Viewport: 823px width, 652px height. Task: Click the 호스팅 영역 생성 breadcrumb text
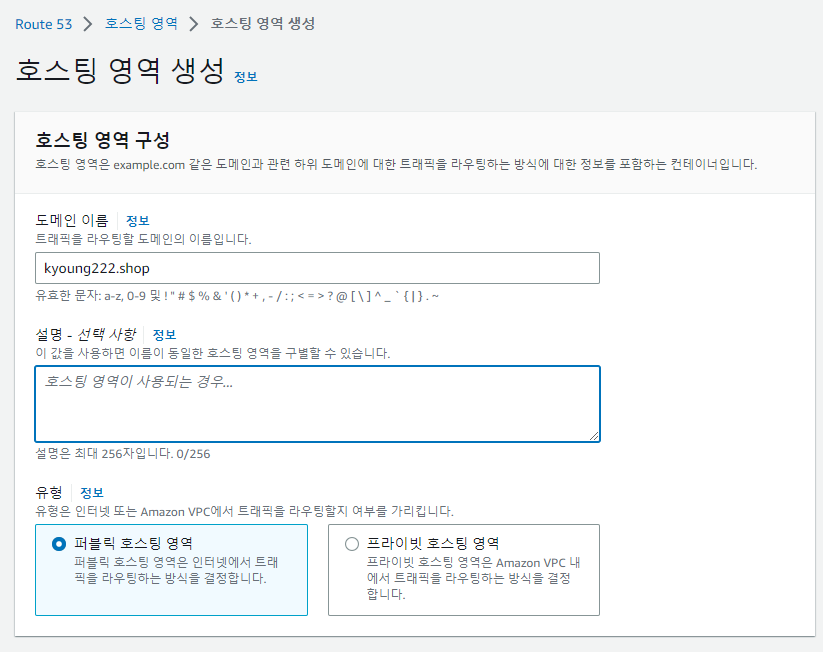[262, 24]
